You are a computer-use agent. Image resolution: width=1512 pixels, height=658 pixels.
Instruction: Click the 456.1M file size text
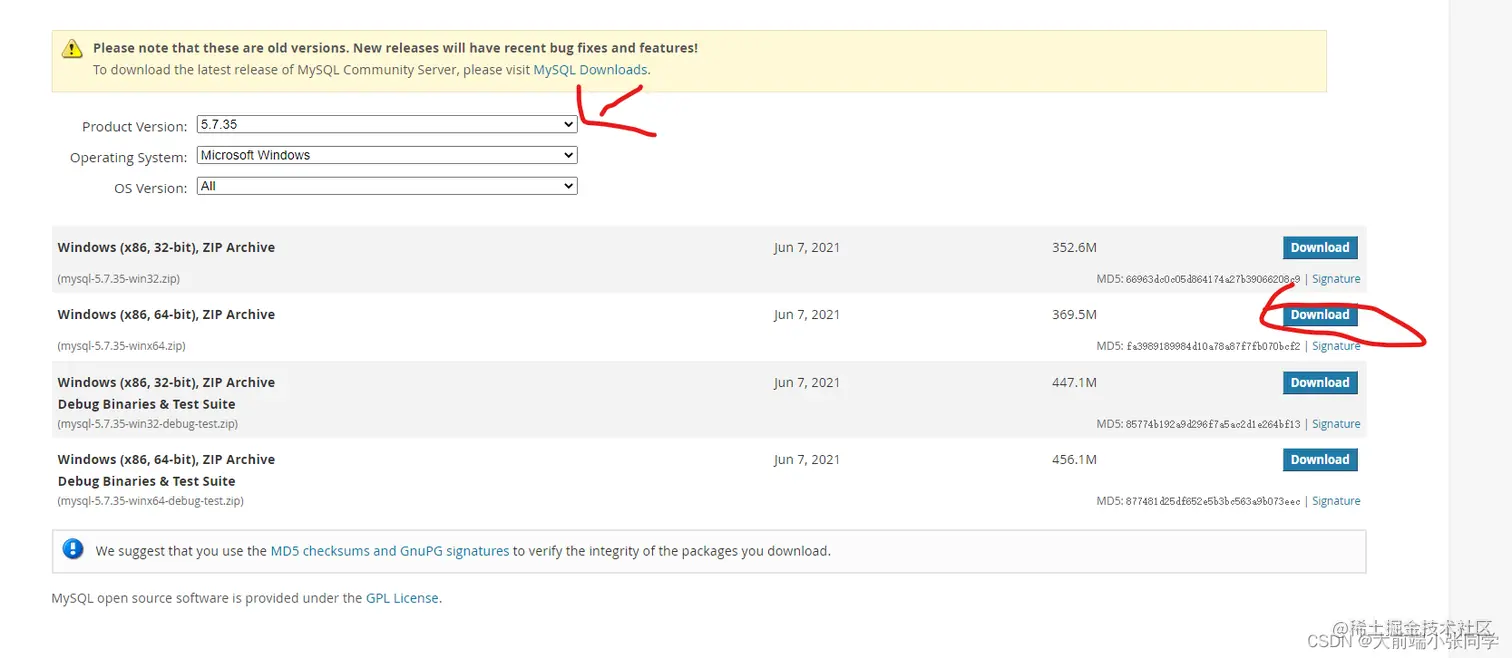coord(1074,460)
